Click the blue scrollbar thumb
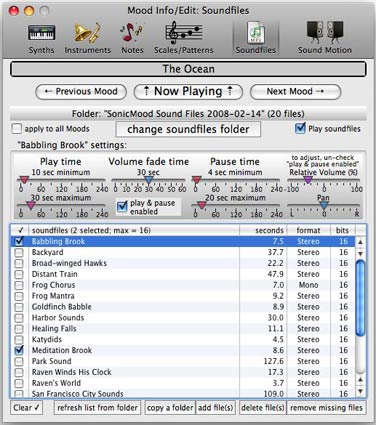This screenshot has height=425, width=376. point(360,298)
